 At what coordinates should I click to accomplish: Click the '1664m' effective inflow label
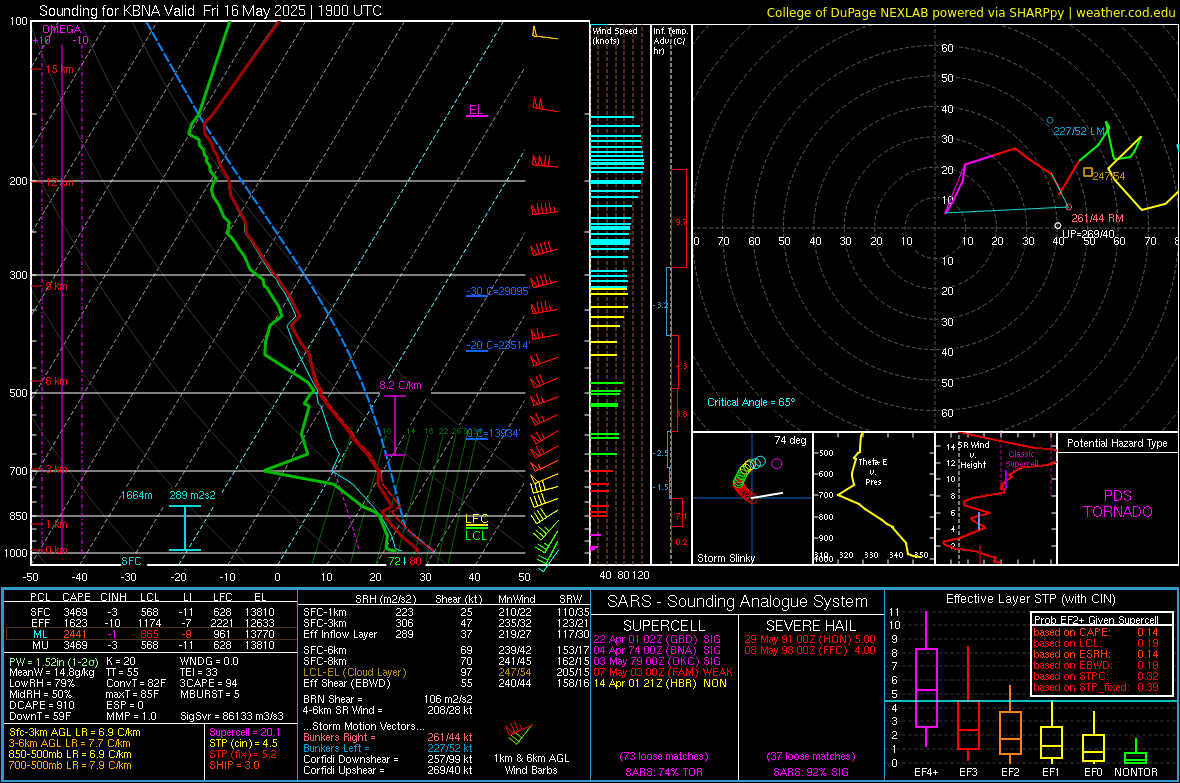136,495
